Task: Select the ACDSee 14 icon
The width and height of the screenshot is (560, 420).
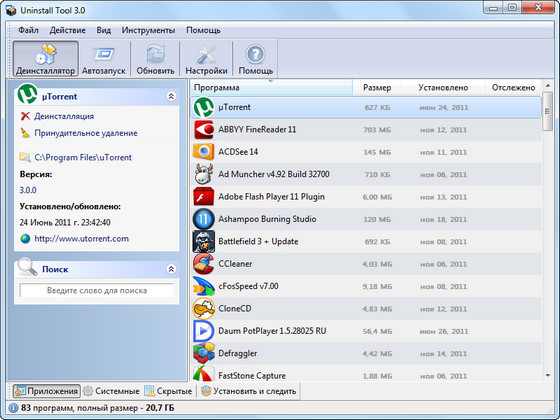Action: [x=204, y=152]
